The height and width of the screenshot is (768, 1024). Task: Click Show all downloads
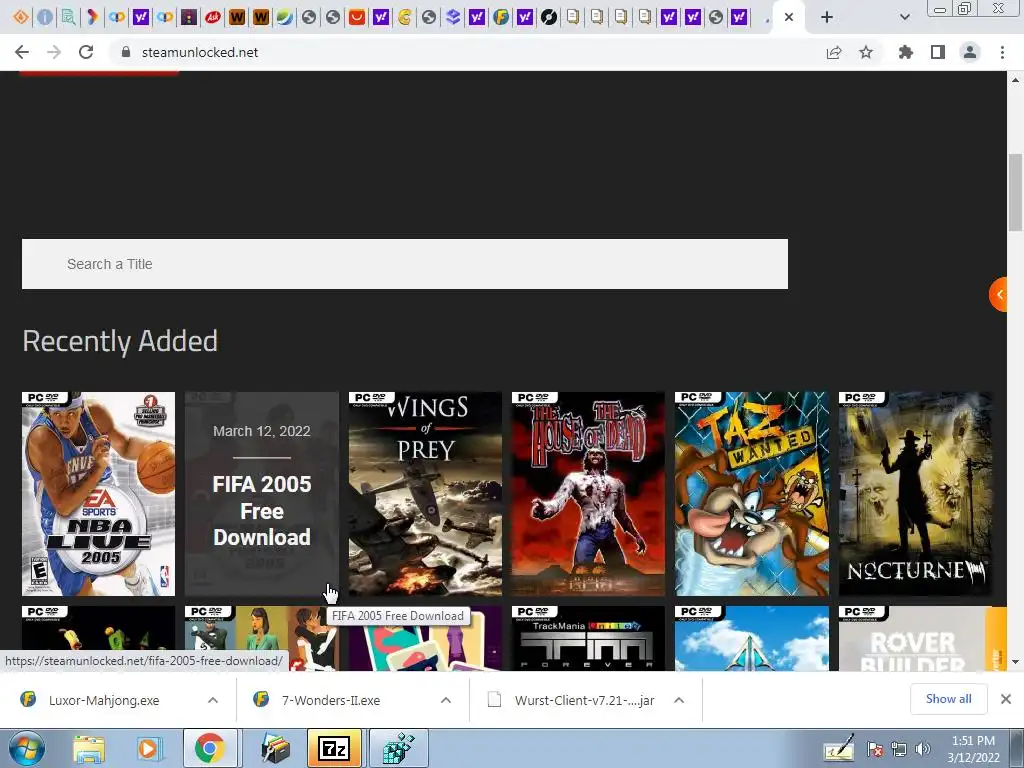click(x=948, y=699)
